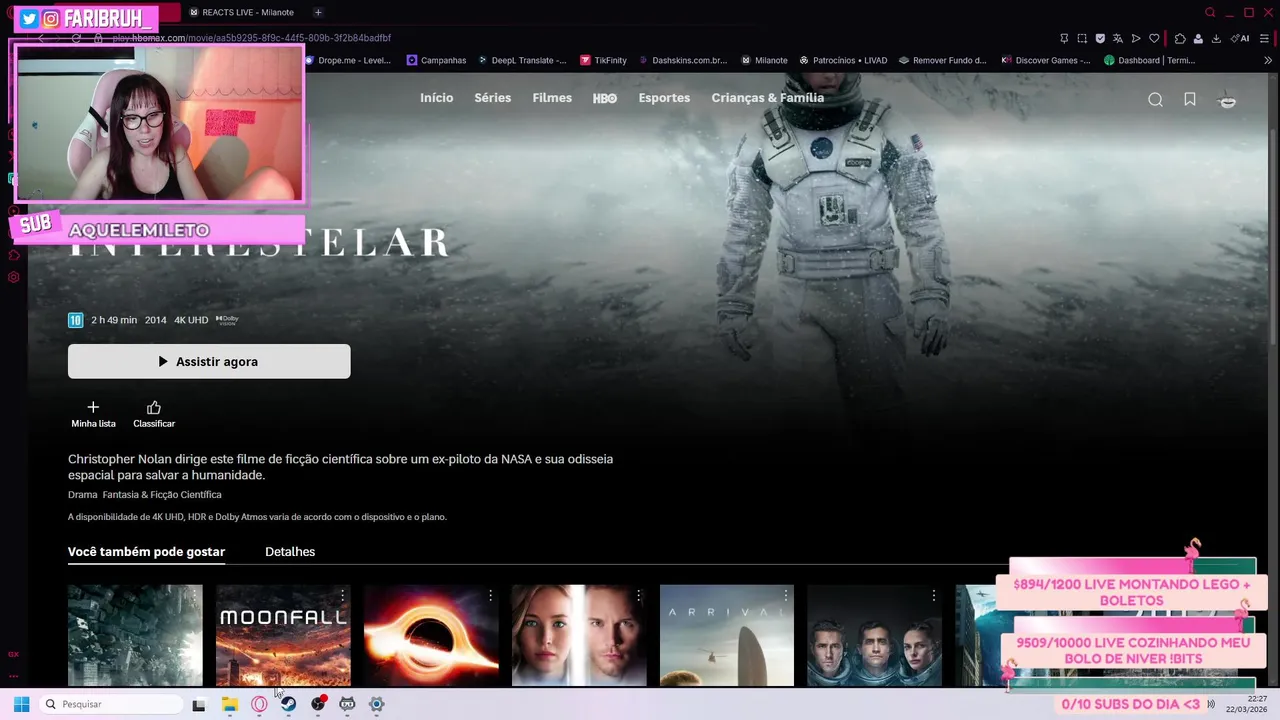
Task: Click the tab search magnifier in title bar
Action: pyautogui.click(x=1210, y=12)
